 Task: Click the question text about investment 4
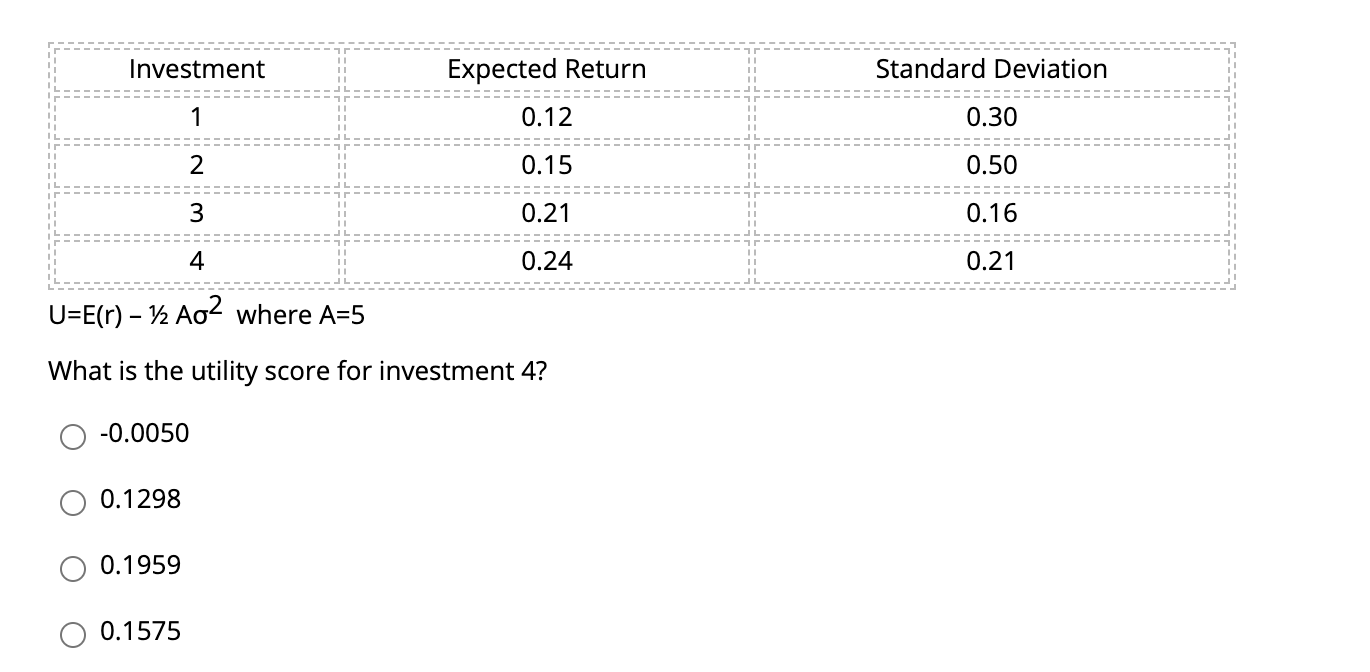tap(297, 370)
